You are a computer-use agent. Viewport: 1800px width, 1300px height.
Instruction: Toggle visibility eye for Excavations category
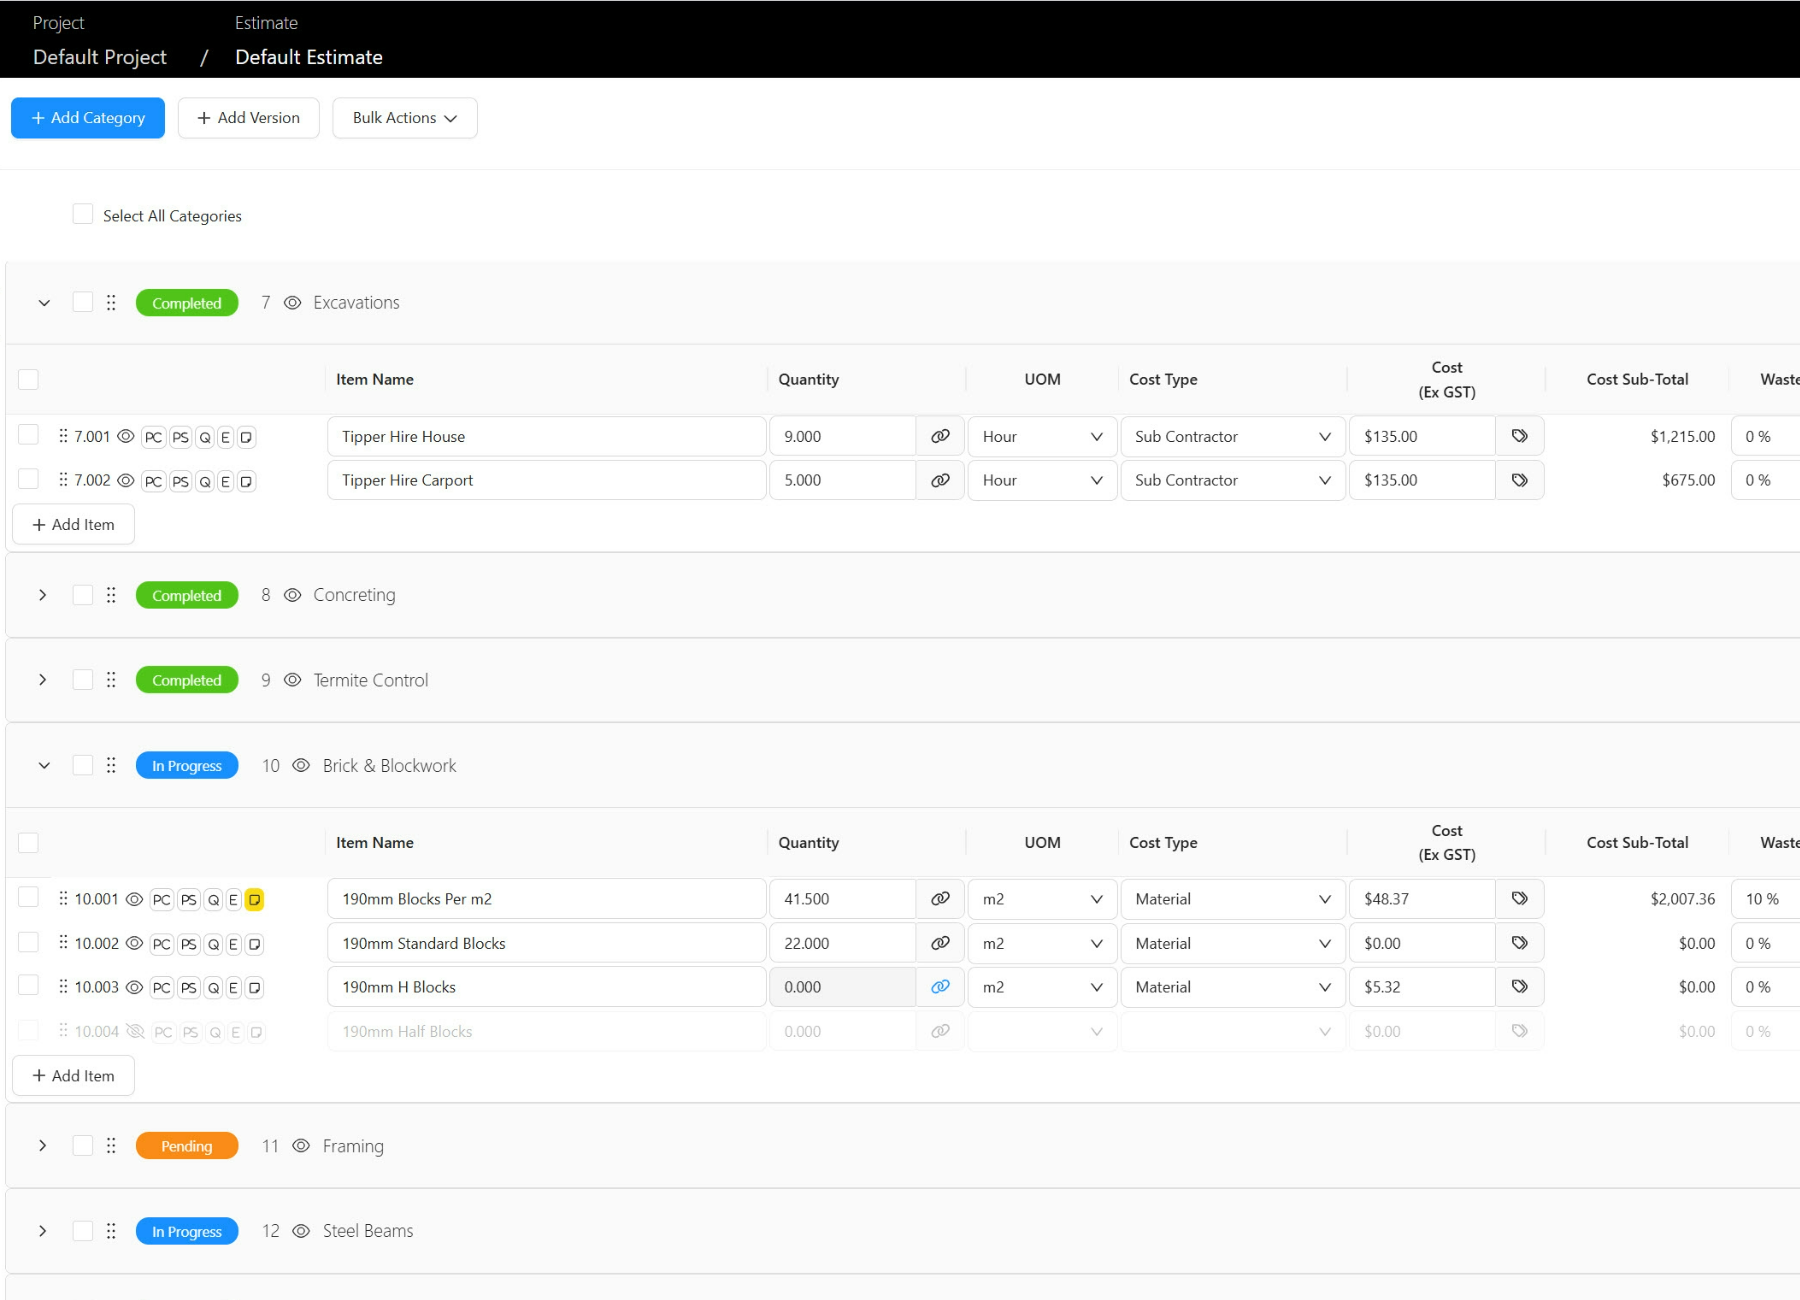pos(292,303)
